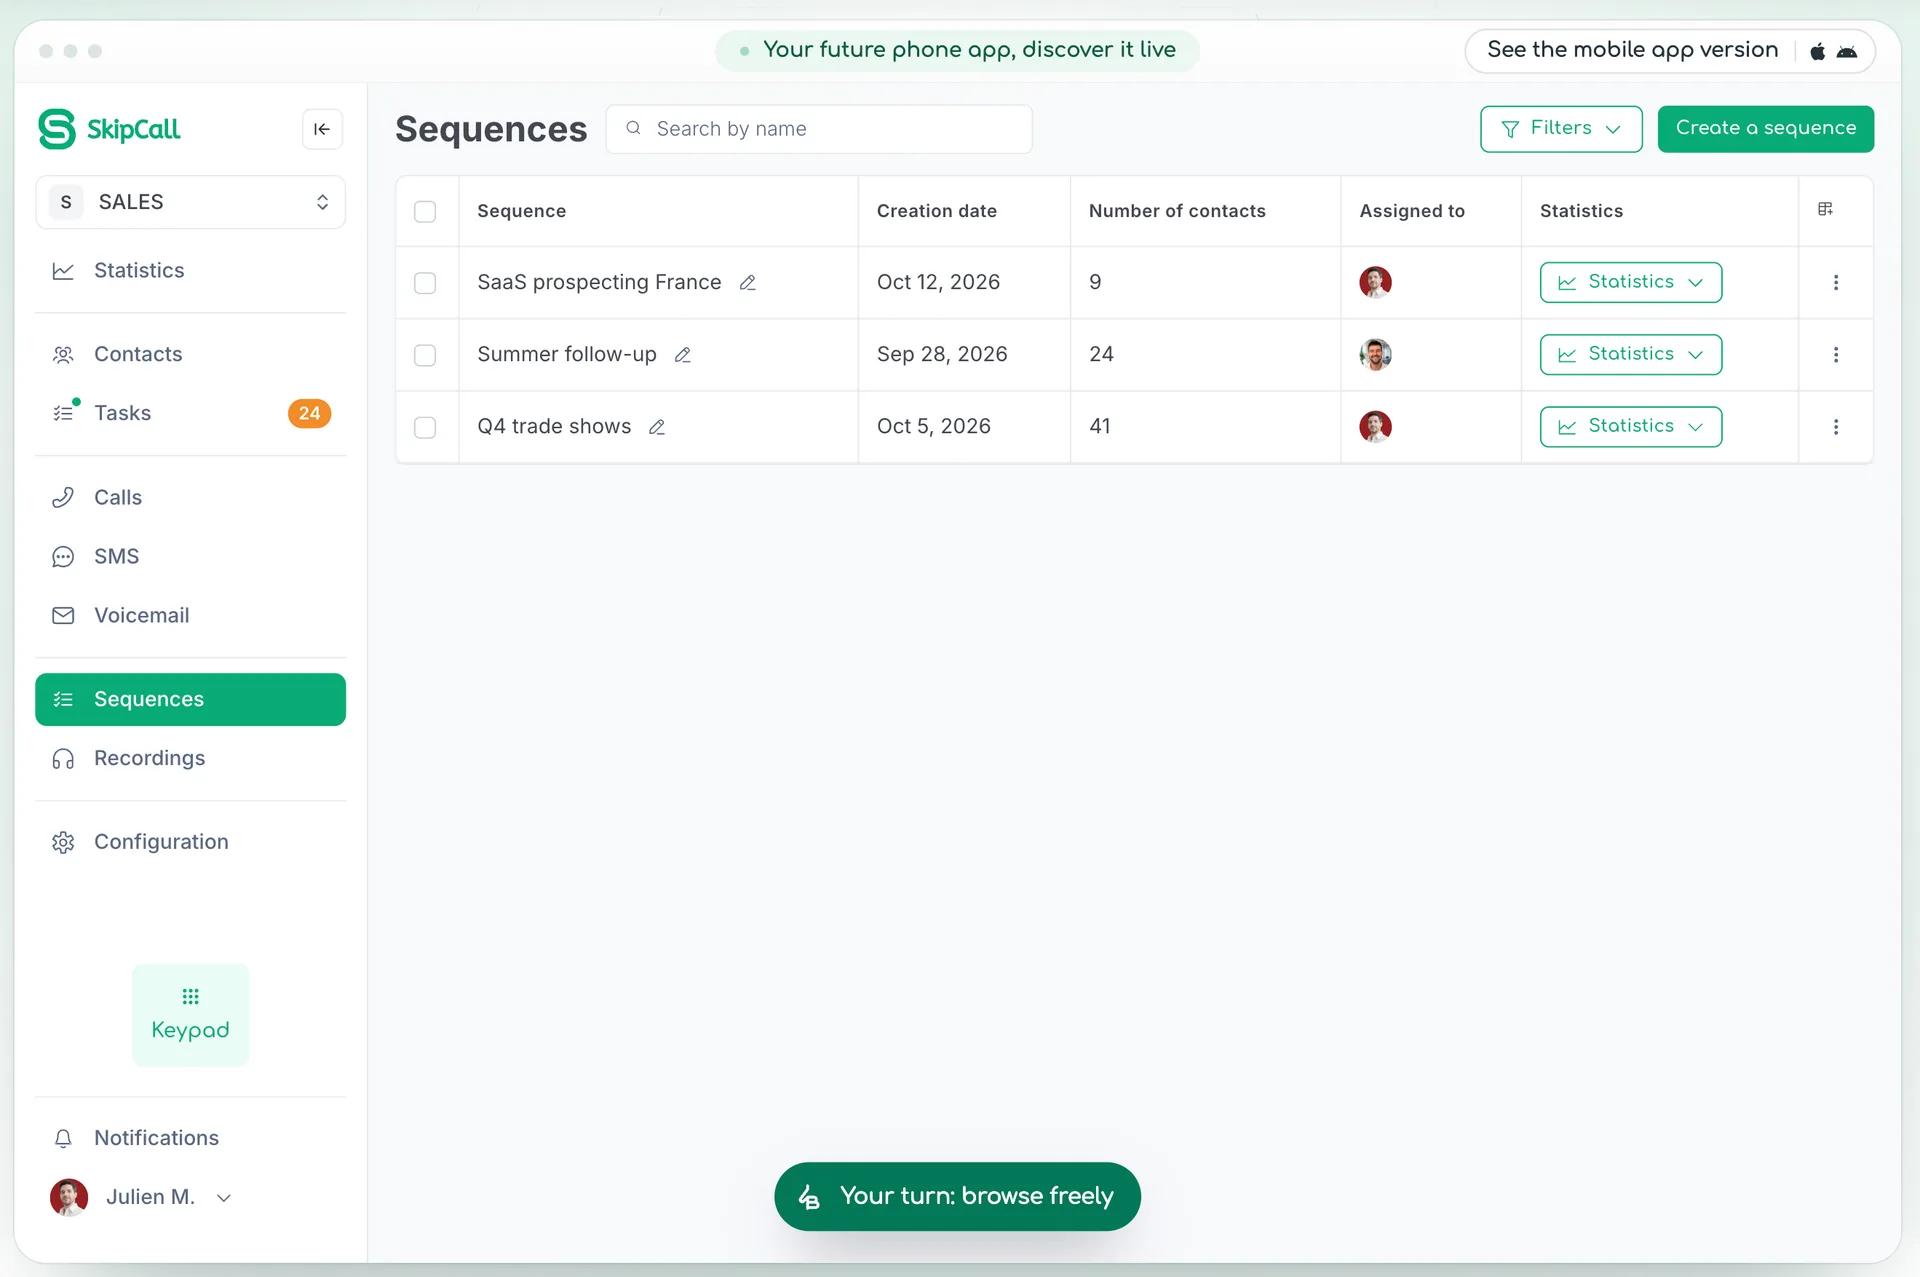Check the SaaS prospecting France row checkbox
This screenshot has height=1277, width=1920.
[425, 283]
